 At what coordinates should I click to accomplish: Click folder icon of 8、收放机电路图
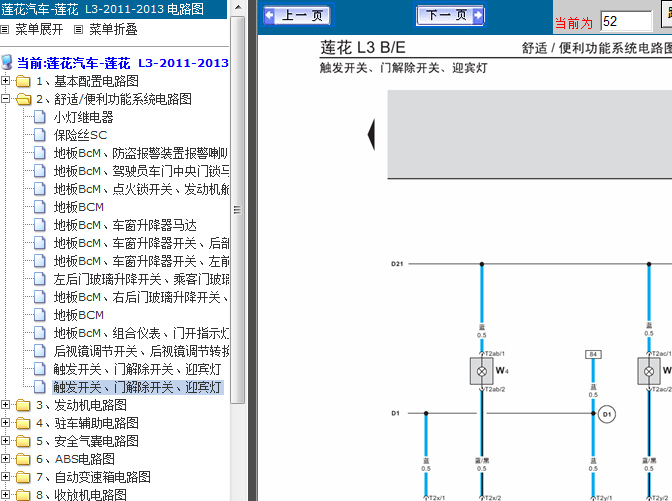point(23,495)
